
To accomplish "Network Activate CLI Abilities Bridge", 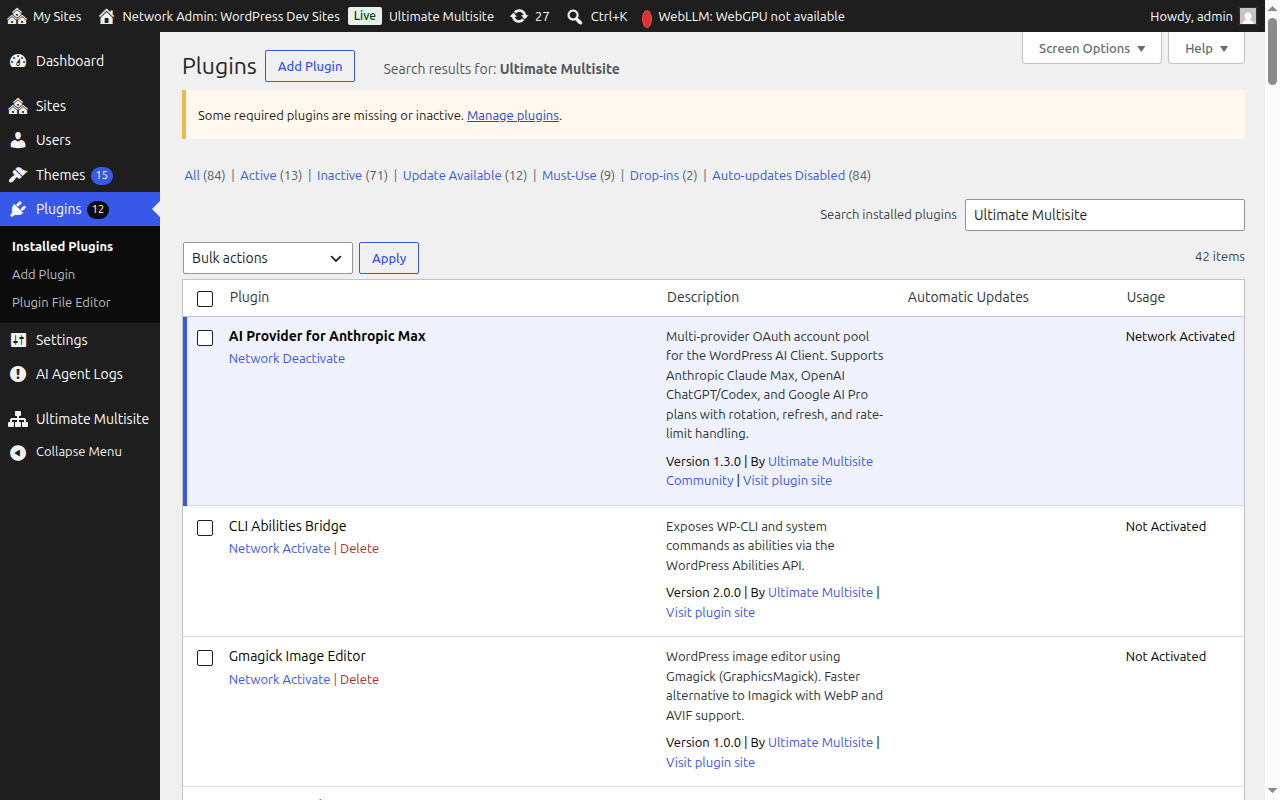I will [279, 548].
